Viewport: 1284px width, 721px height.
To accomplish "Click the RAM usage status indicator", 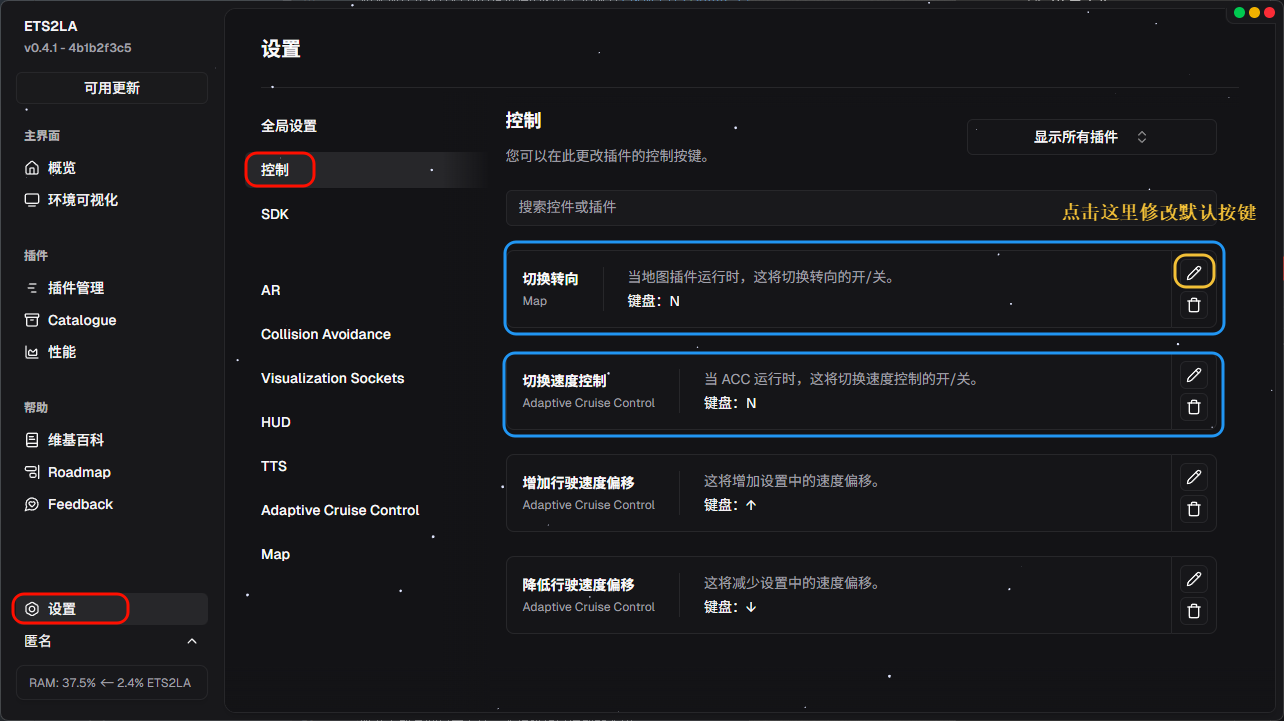I will (112, 682).
